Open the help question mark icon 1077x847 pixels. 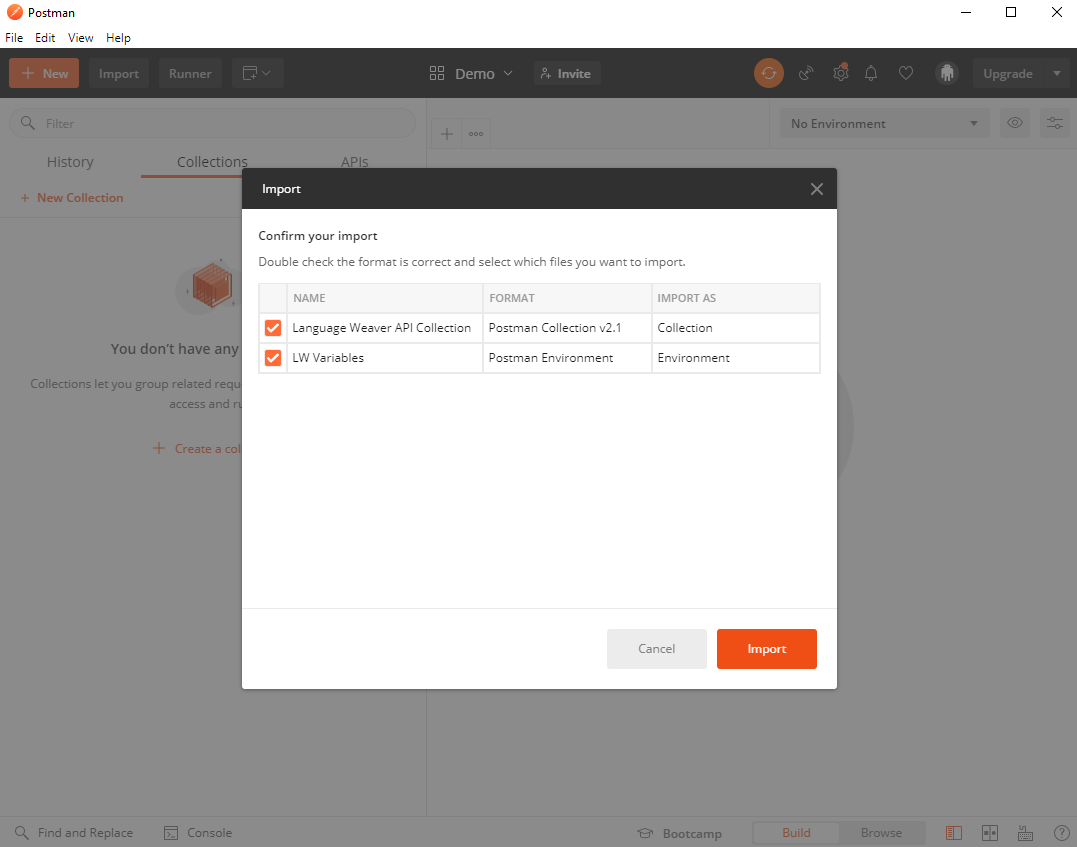coord(1061,833)
